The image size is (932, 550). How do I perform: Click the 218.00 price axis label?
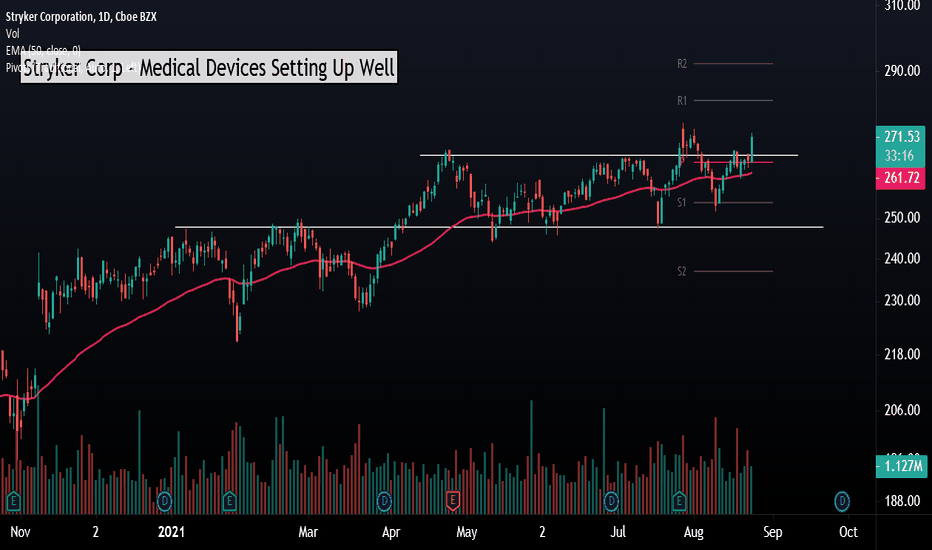coord(902,354)
